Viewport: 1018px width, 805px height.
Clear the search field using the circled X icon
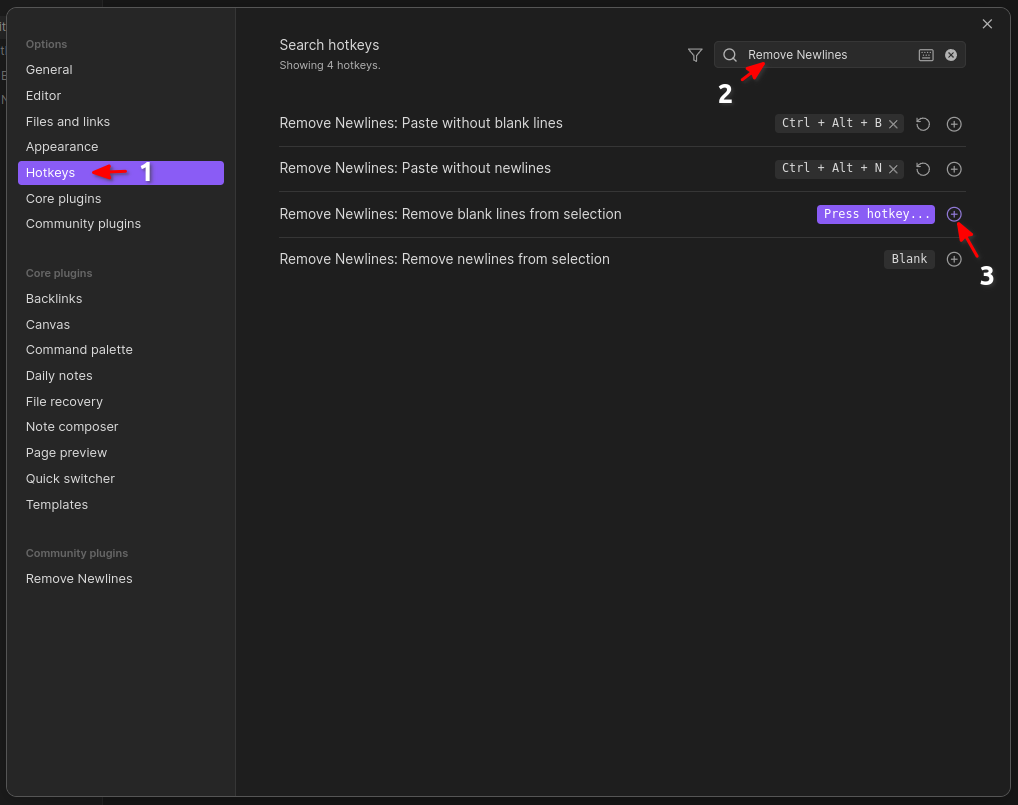[950, 55]
